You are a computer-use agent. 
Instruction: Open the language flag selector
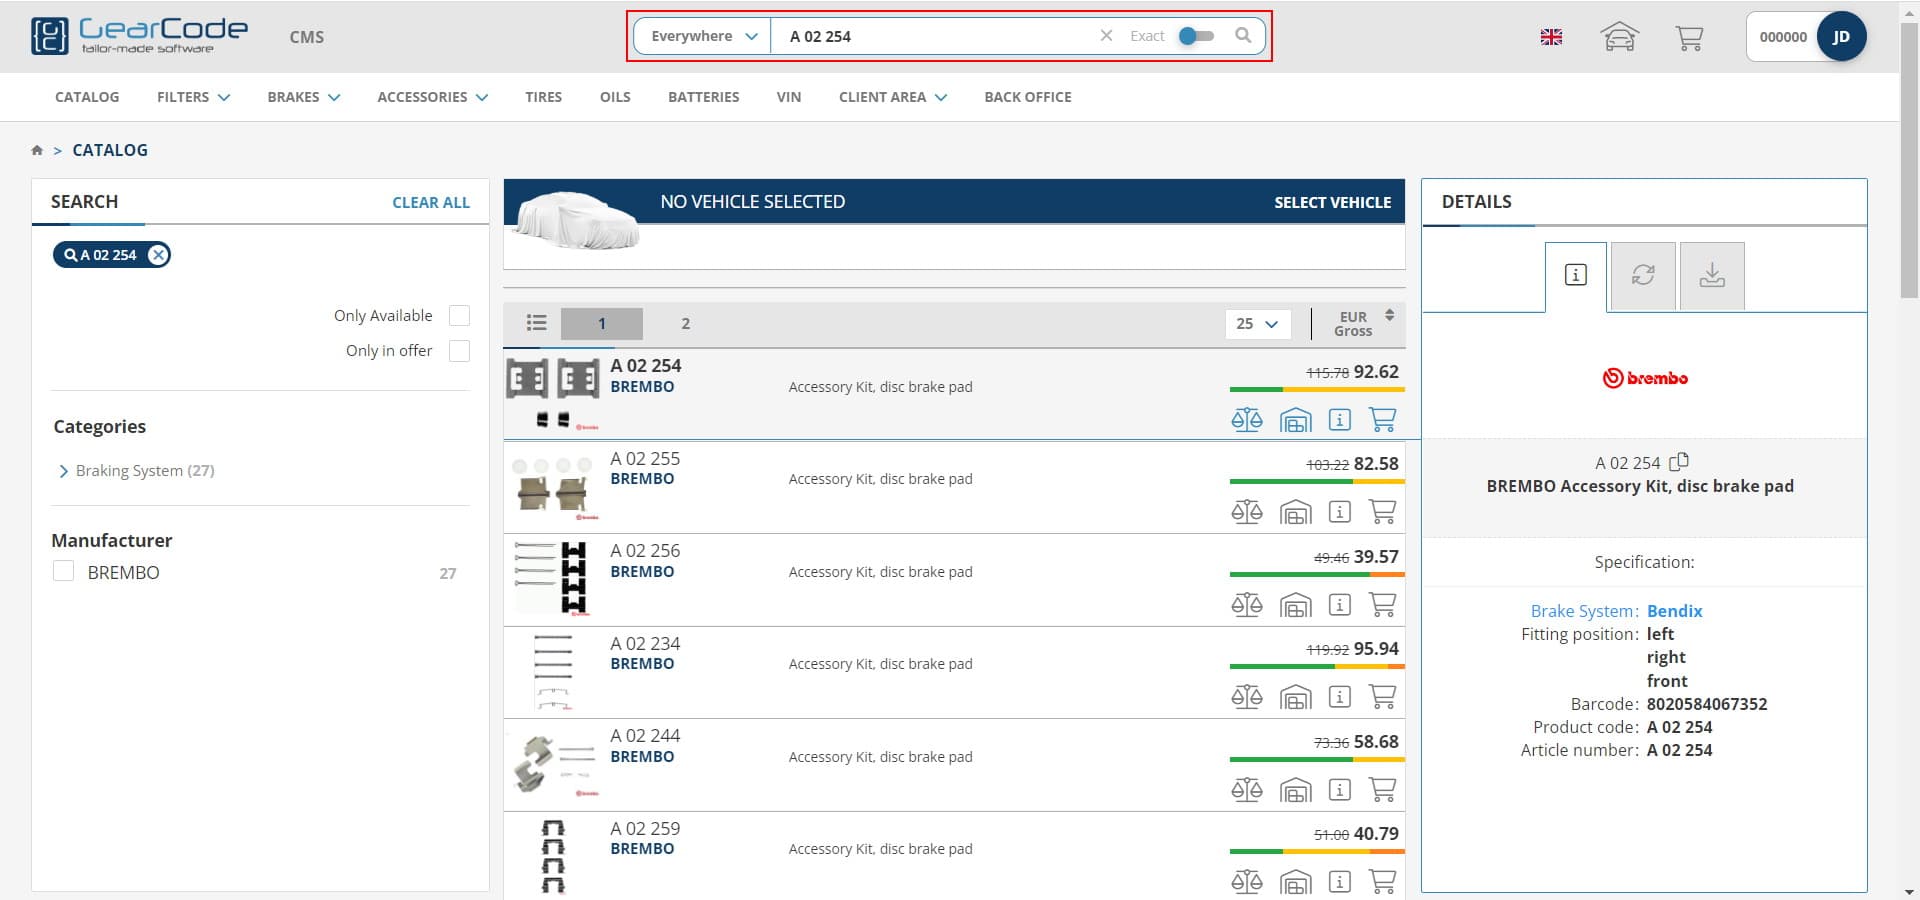click(1551, 37)
